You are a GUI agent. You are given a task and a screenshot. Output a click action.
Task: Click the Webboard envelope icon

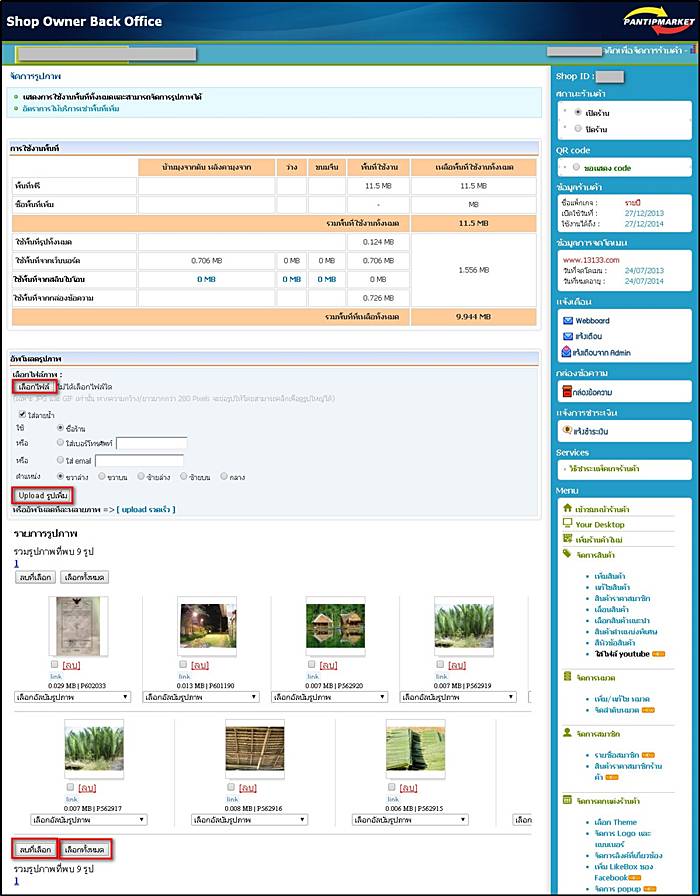[x=567, y=320]
